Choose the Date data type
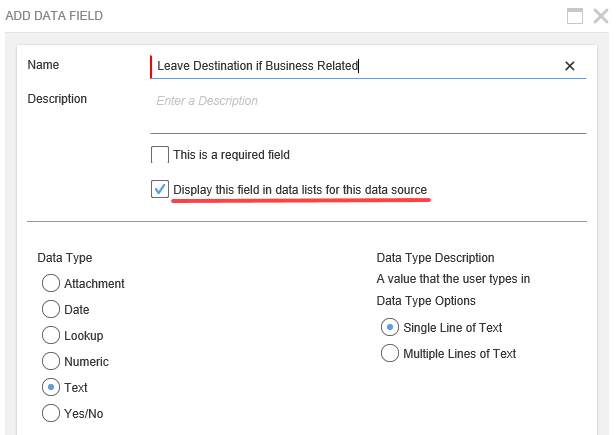This screenshot has height=435, width=616. (x=51, y=310)
